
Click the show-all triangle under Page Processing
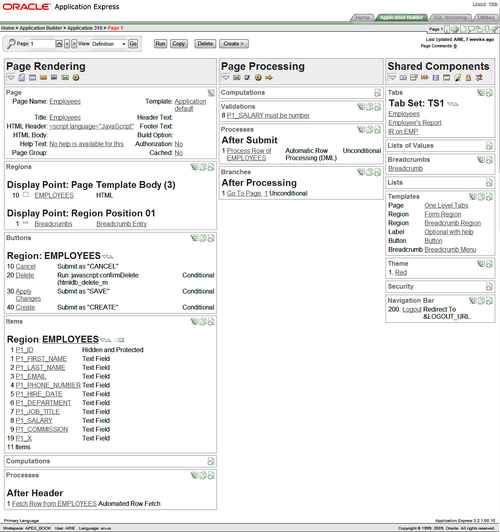pos(226,78)
